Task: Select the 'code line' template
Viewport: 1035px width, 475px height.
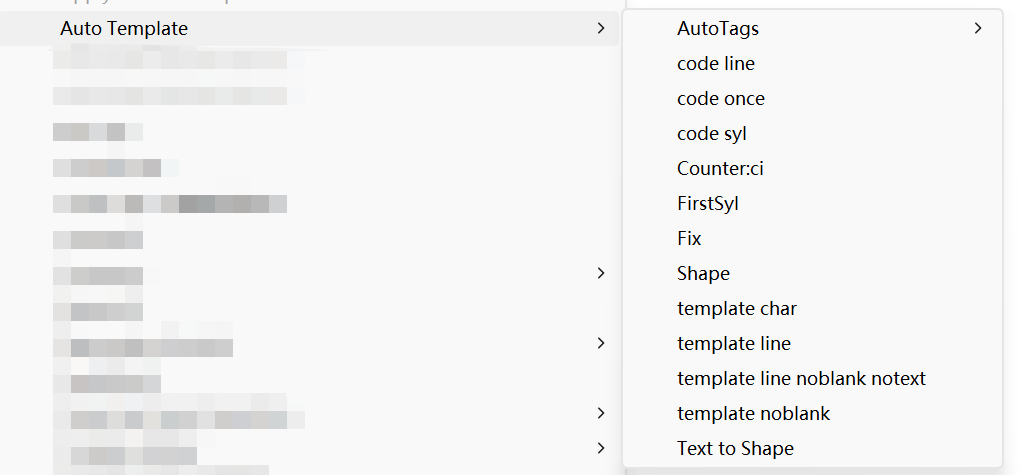Action: 715,63
